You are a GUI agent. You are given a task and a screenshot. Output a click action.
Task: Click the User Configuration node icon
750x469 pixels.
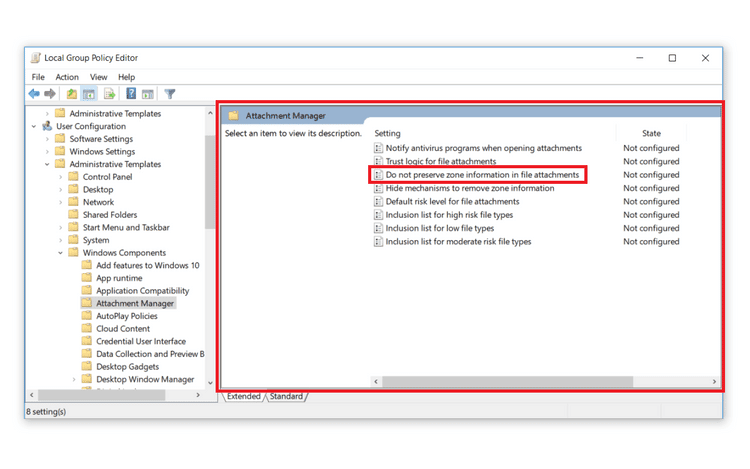coord(47,126)
